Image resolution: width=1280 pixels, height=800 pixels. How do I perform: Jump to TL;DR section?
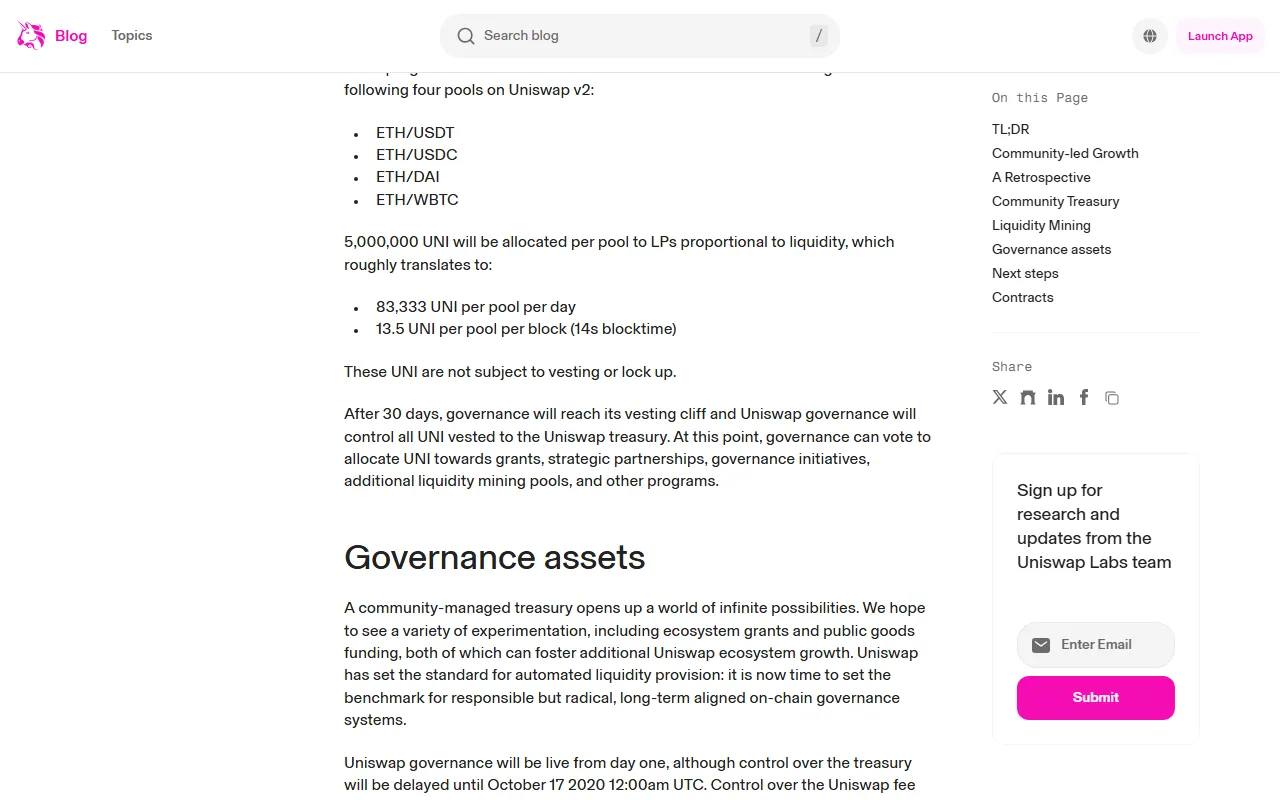click(1010, 129)
